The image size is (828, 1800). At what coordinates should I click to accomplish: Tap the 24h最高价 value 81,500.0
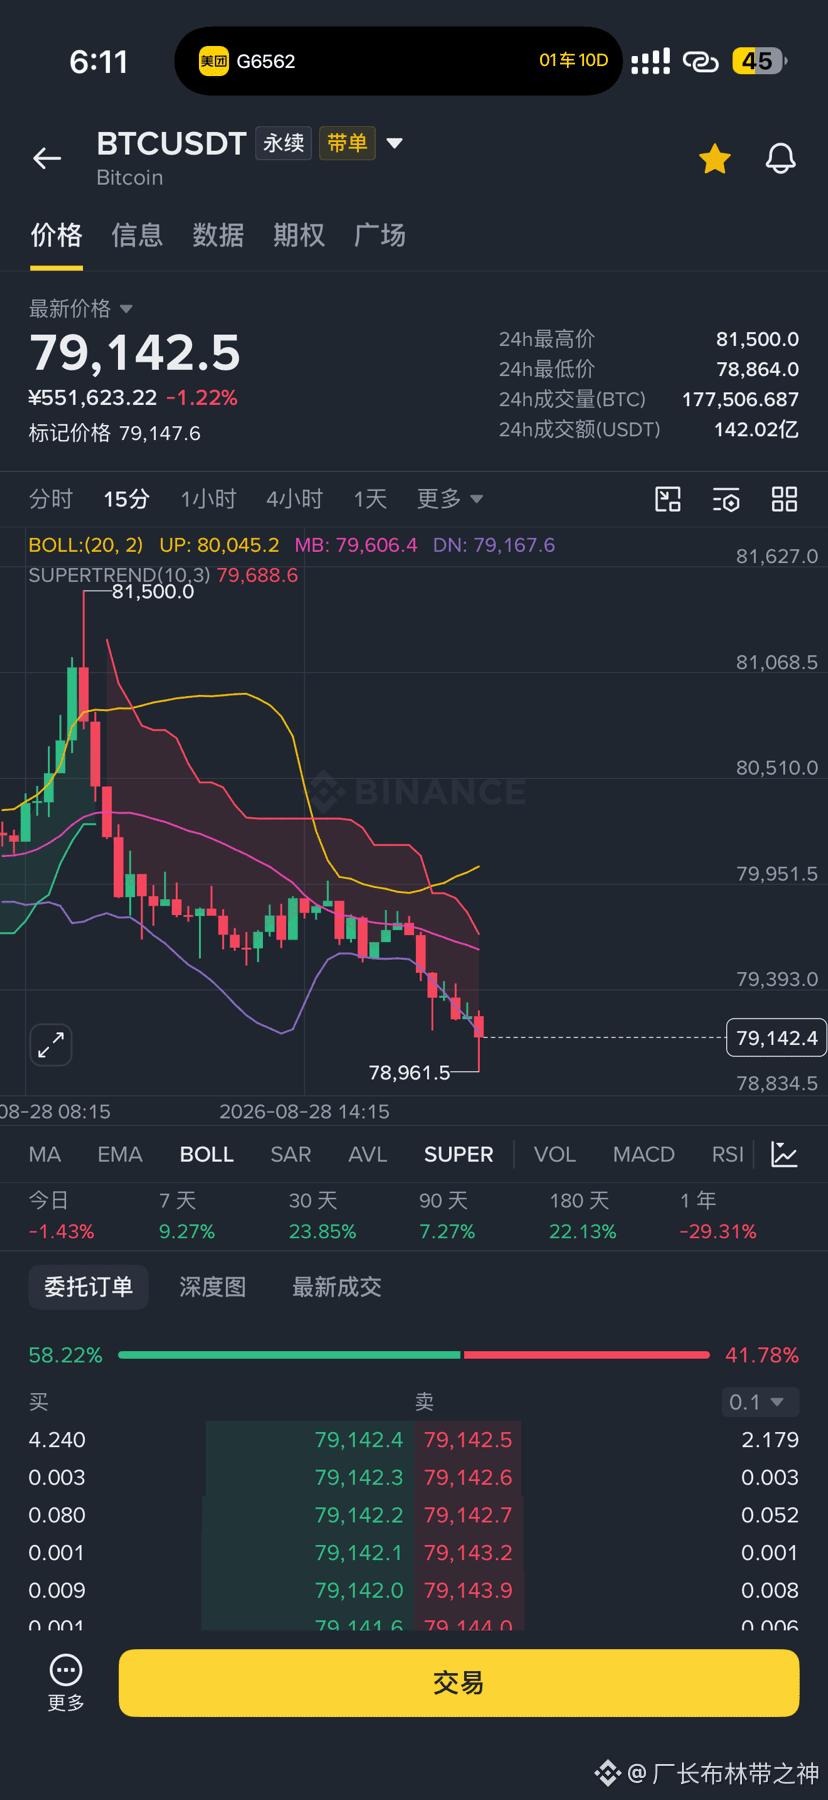[x=757, y=339]
